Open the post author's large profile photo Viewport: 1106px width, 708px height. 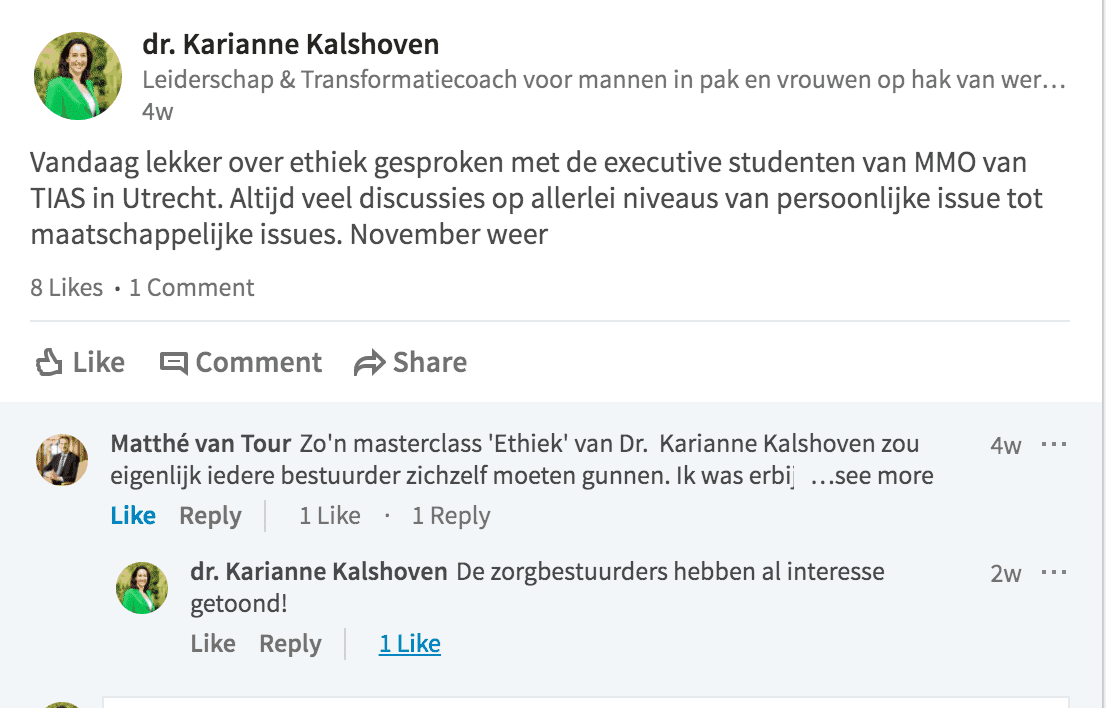pyautogui.click(x=78, y=76)
